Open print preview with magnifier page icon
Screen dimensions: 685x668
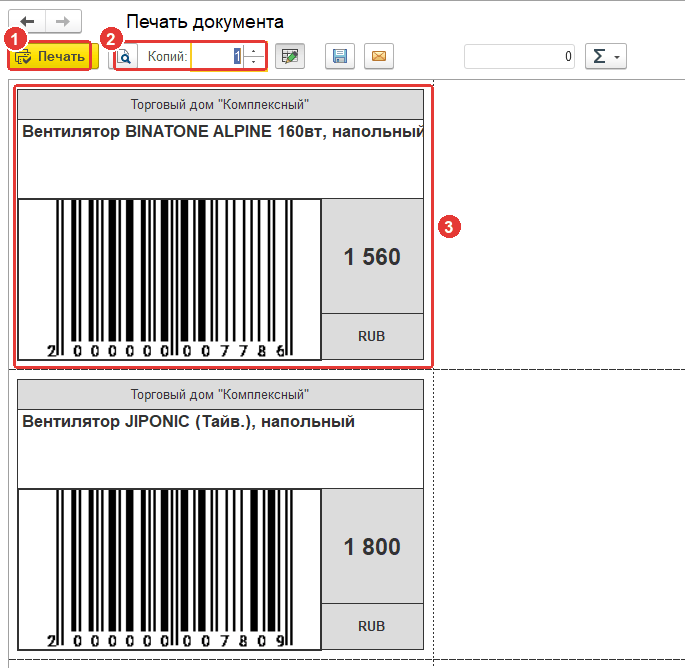pyautogui.click(x=125, y=56)
